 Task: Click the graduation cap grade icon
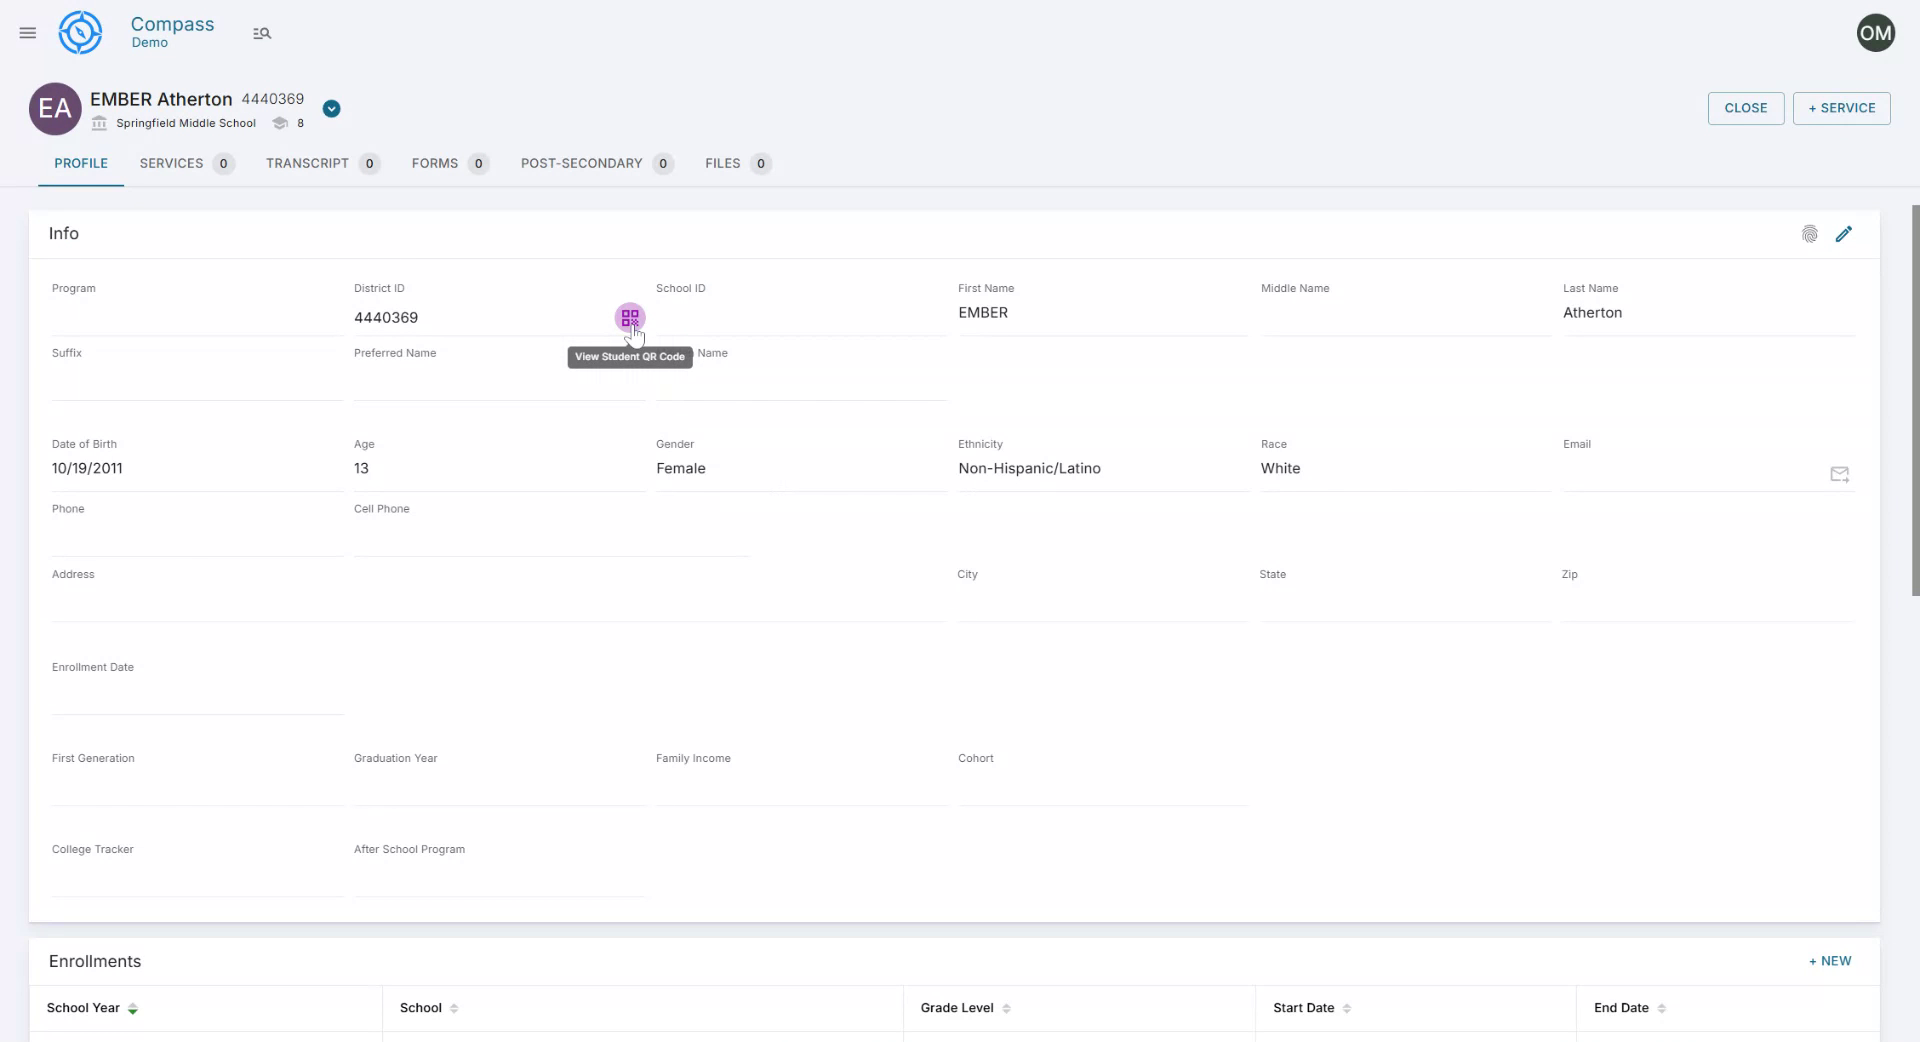280,123
